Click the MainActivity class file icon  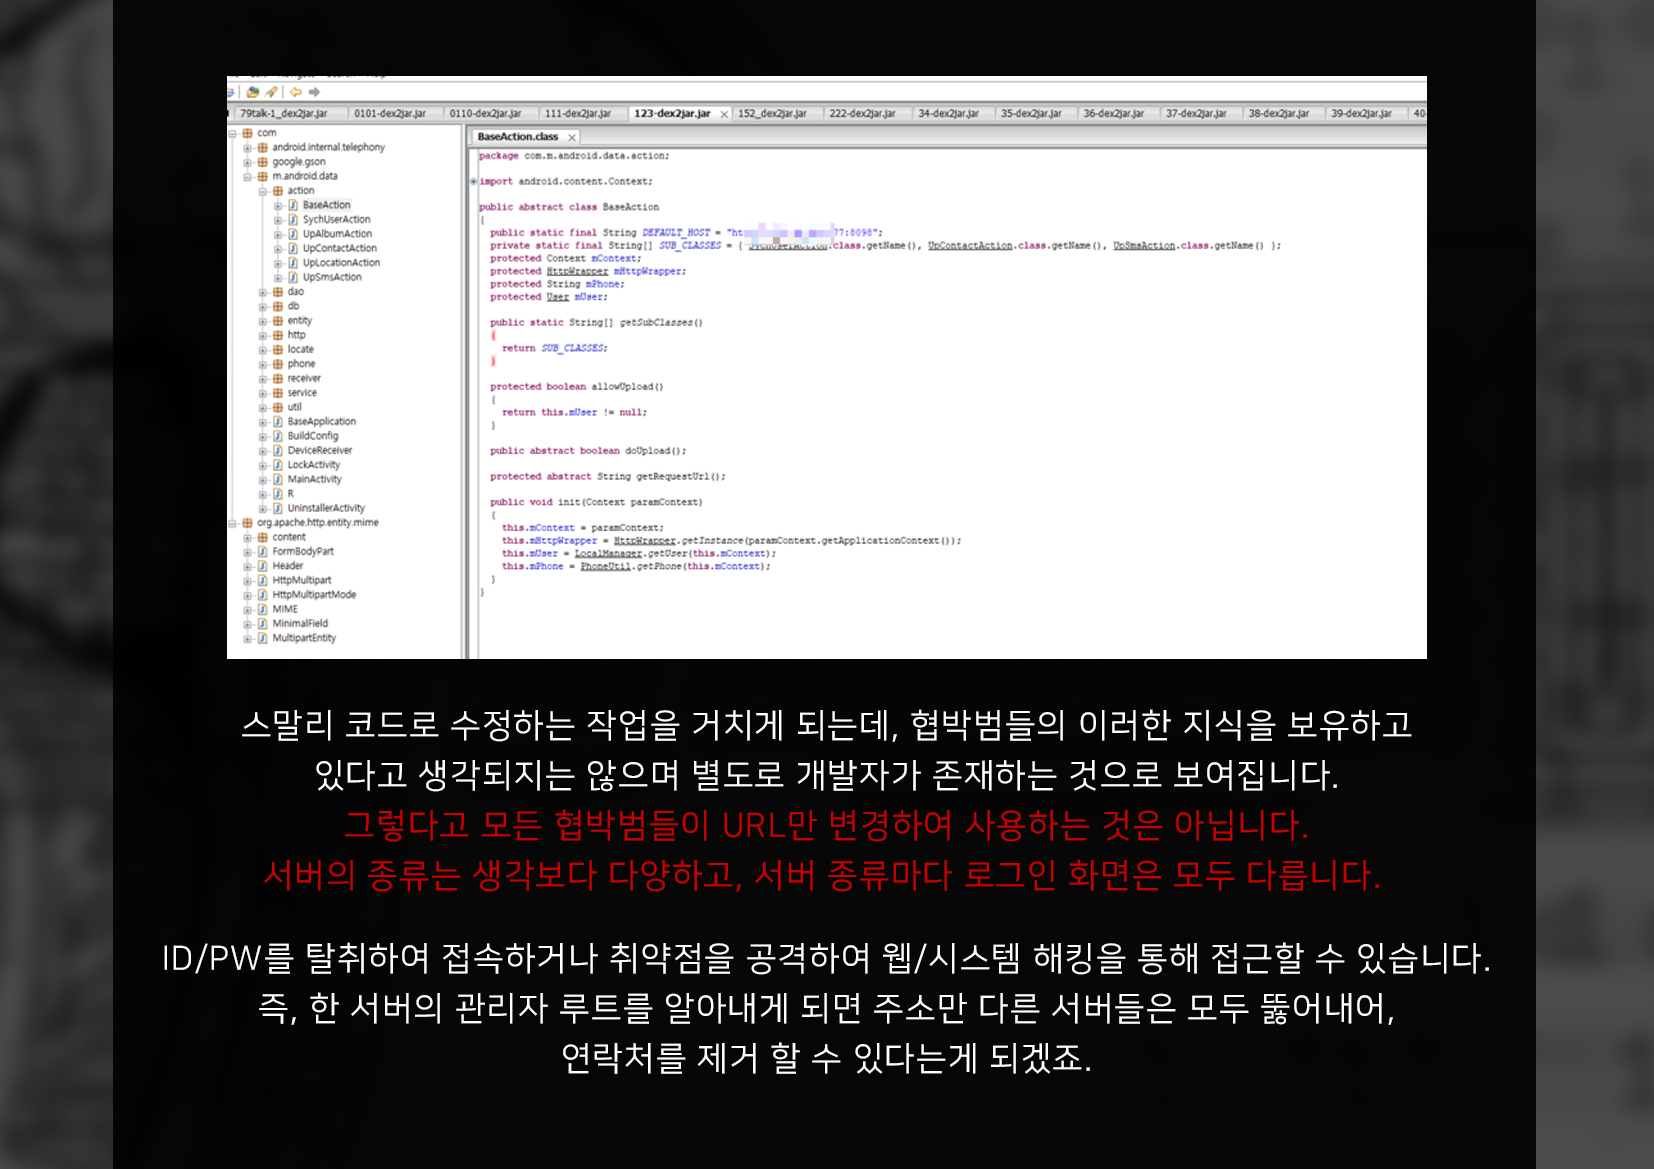(x=278, y=480)
